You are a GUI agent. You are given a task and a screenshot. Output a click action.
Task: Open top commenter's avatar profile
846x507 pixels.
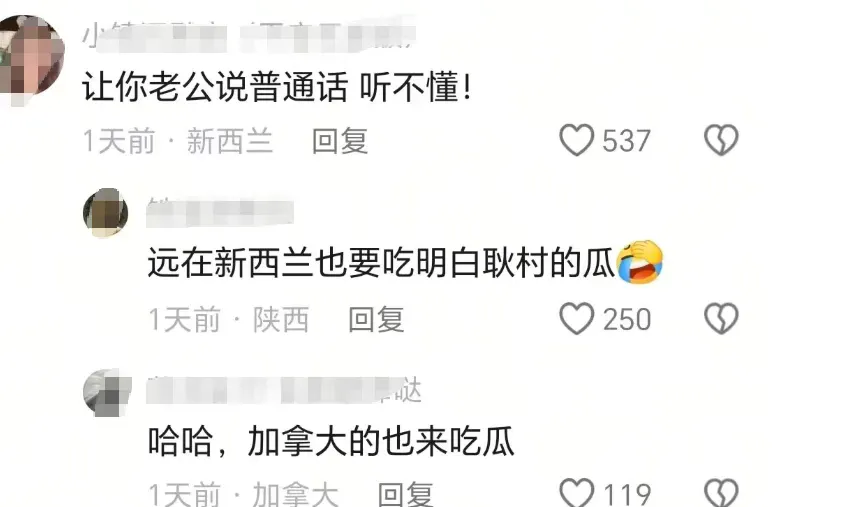pyautogui.click(x=30, y=58)
